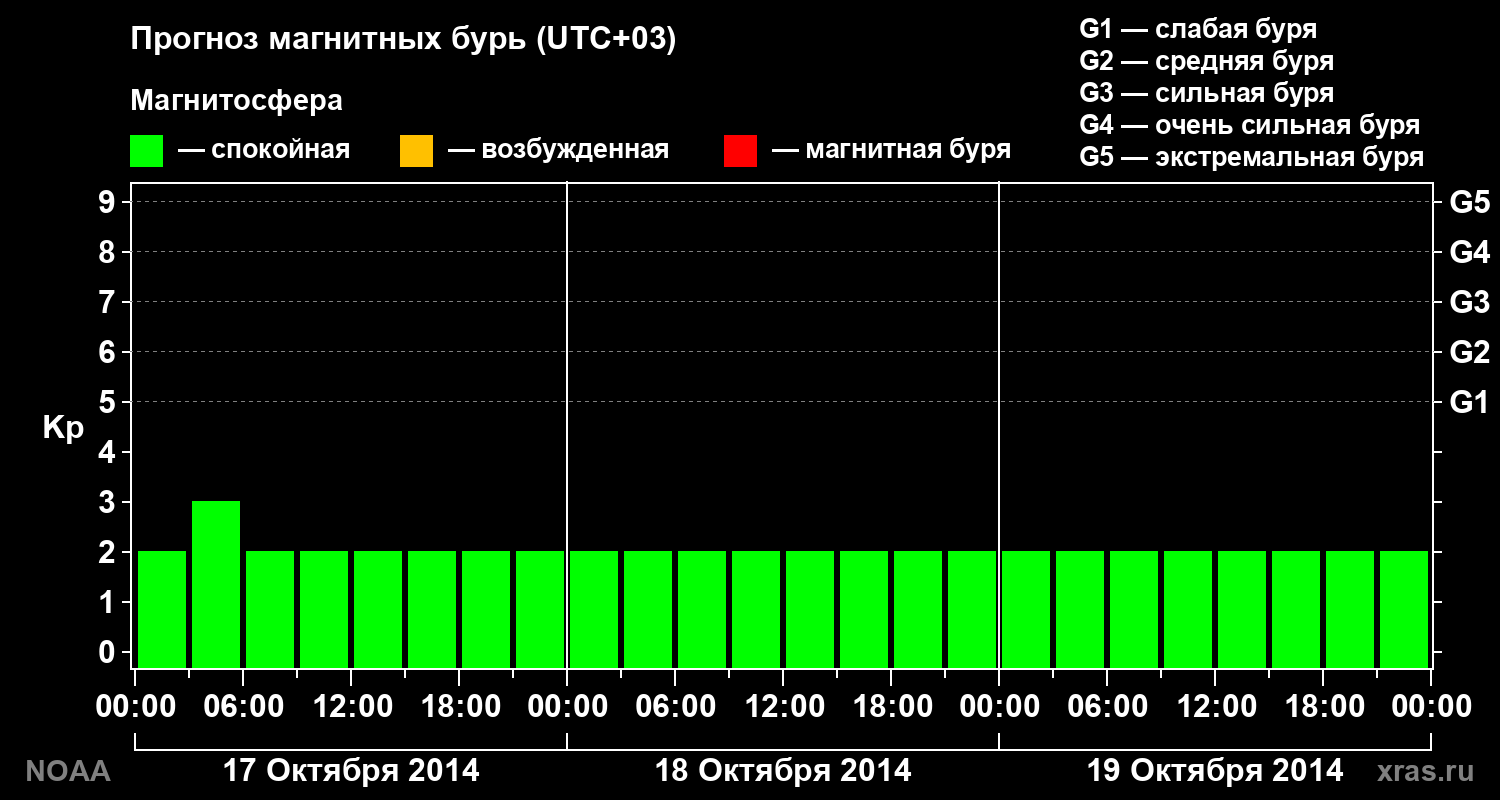The height and width of the screenshot is (800, 1500).
Task: Select the first bar starting at 00:00 17 Октября
Action: (x=162, y=609)
